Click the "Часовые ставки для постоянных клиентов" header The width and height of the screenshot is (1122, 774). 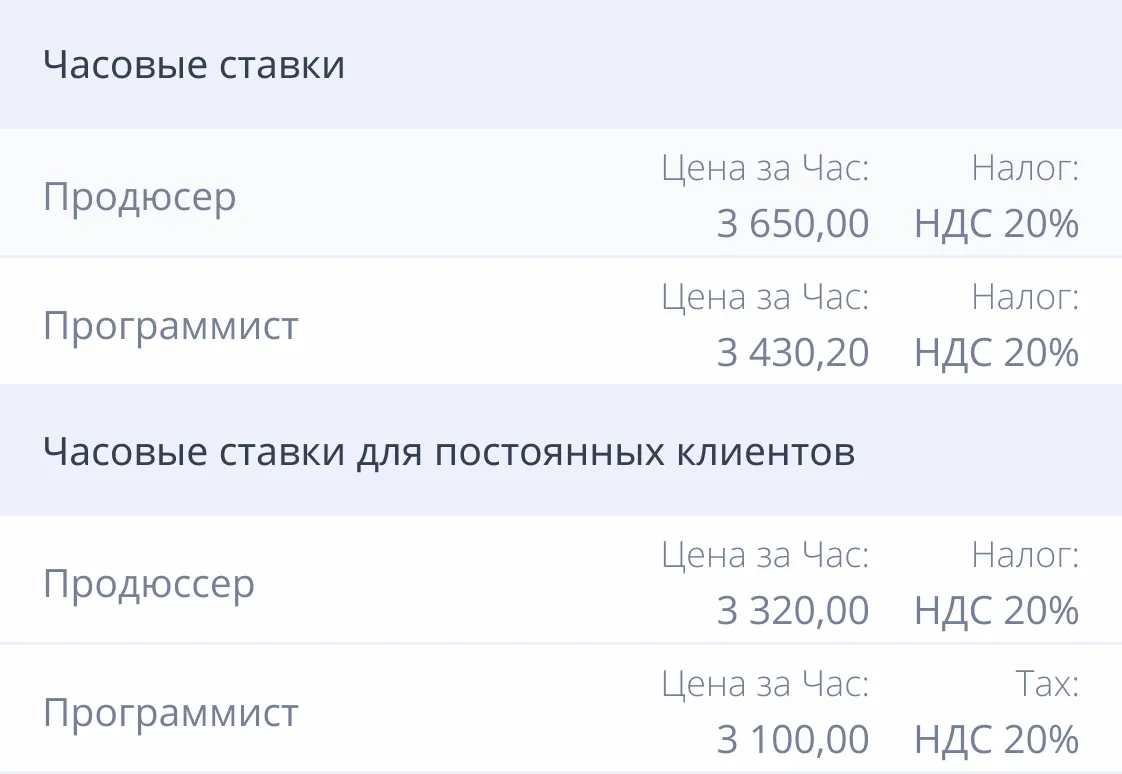tap(449, 452)
